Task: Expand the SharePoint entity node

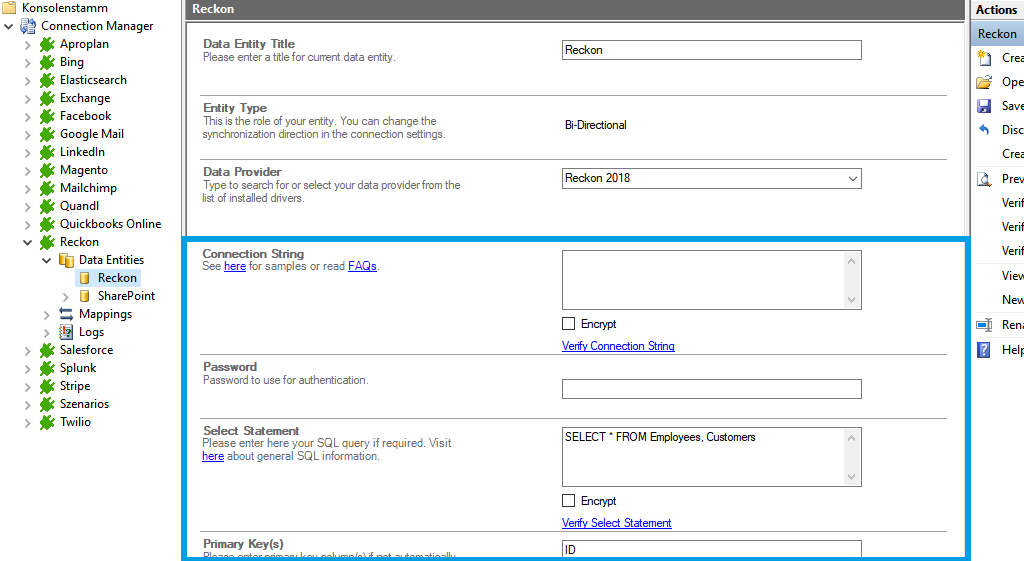Action: (x=66, y=296)
